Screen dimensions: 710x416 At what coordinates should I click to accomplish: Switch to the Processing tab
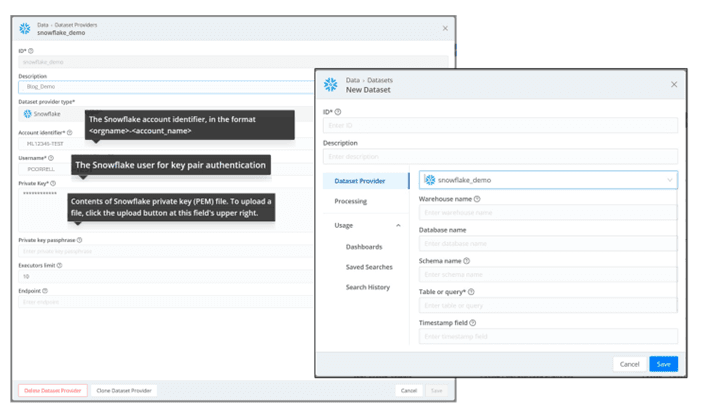[350, 201]
